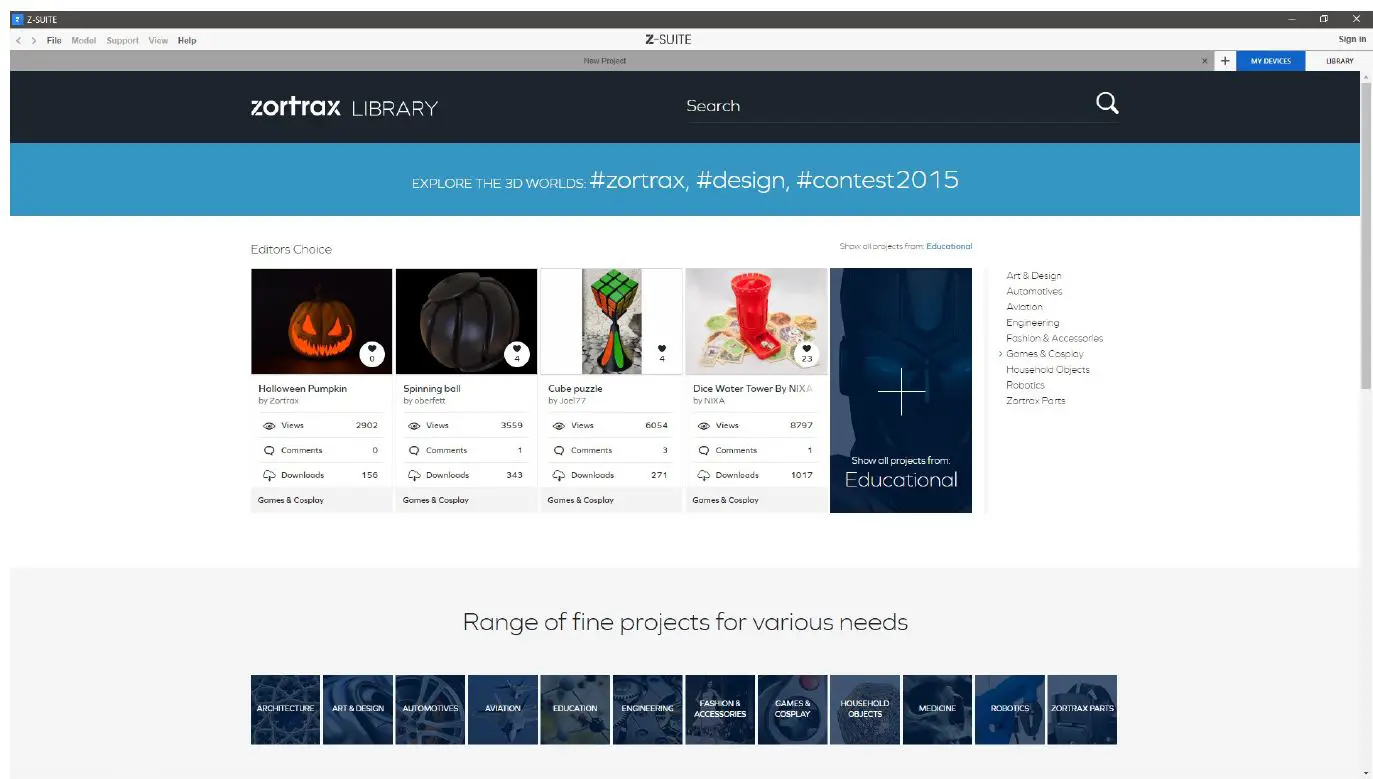Open a new project with the plus icon

(x=1225, y=61)
